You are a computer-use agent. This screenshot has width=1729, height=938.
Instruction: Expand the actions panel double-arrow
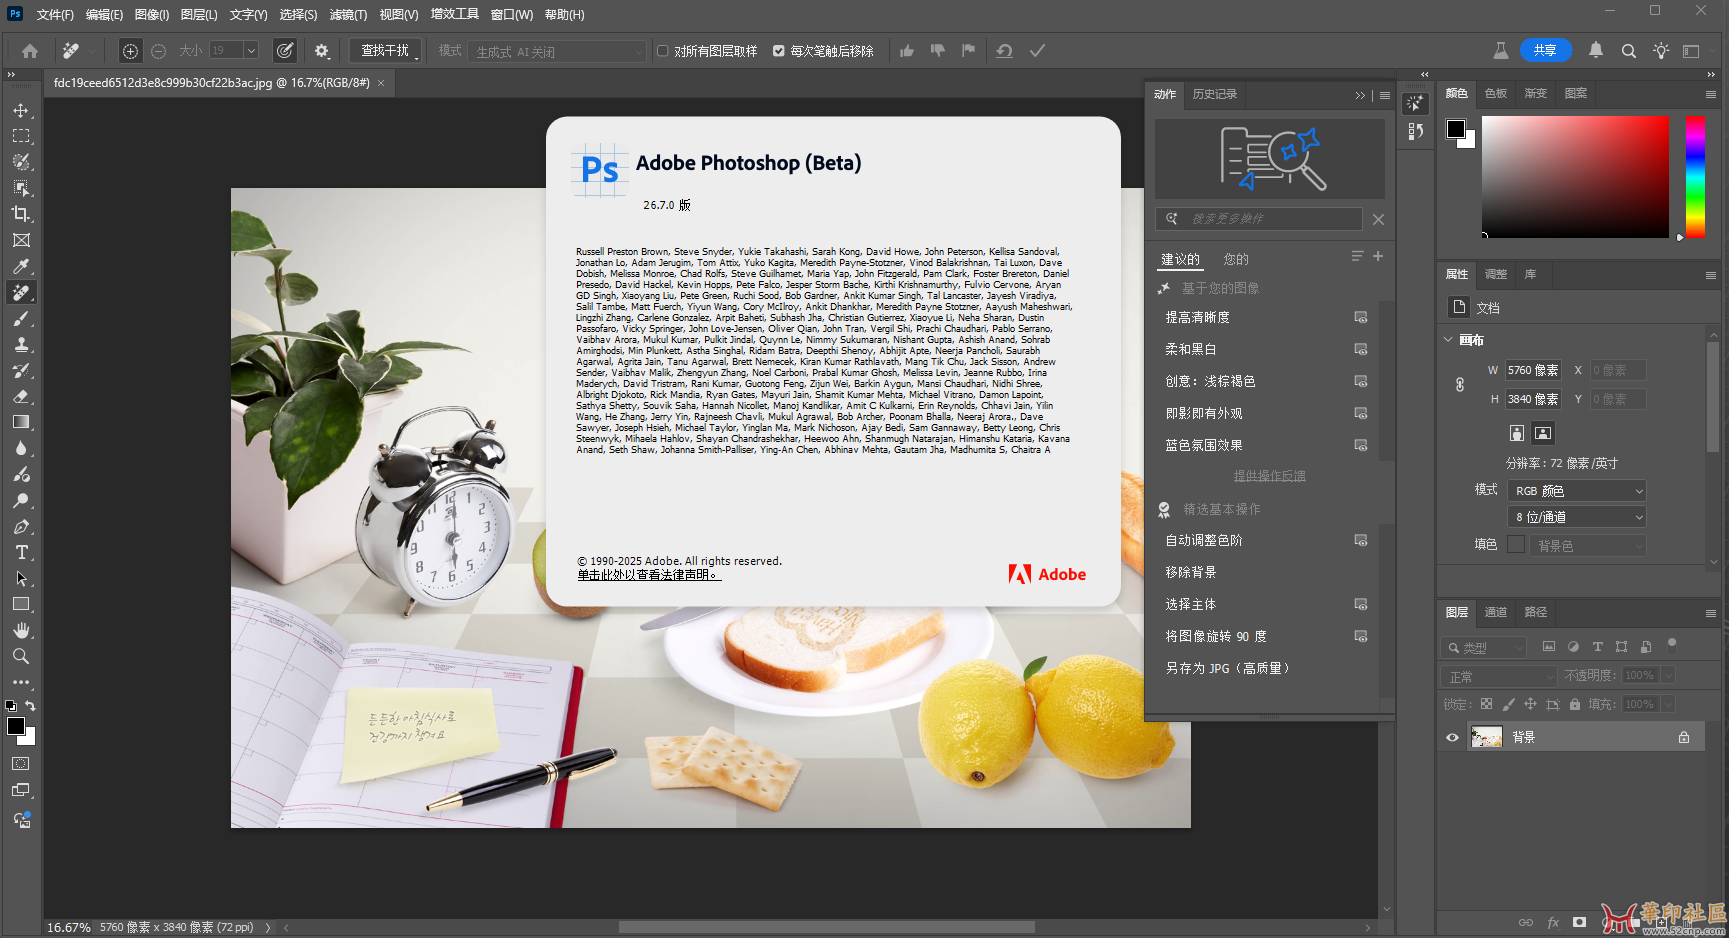click(x=1360, y=95)
